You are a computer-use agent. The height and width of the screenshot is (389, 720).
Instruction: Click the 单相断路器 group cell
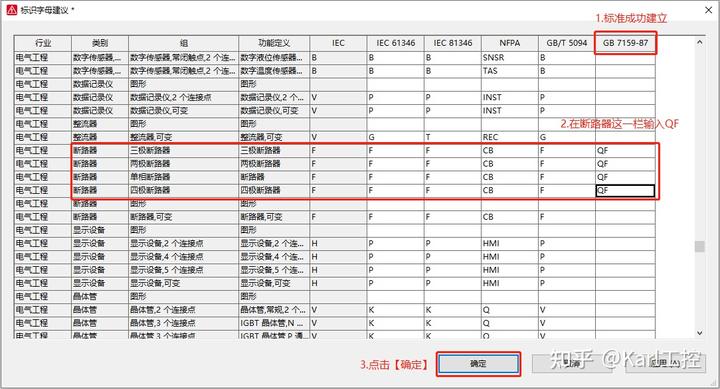click(183, 177)
